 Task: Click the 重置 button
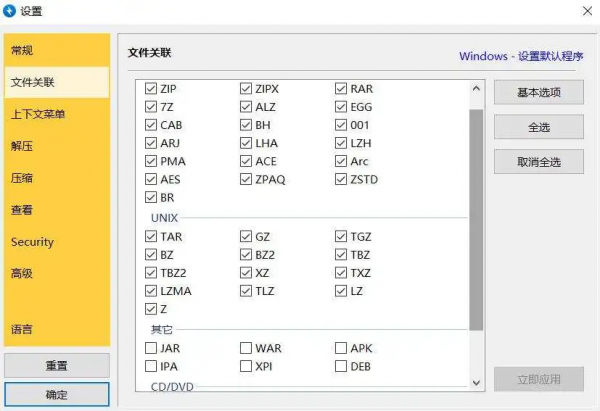pos(57,365)
